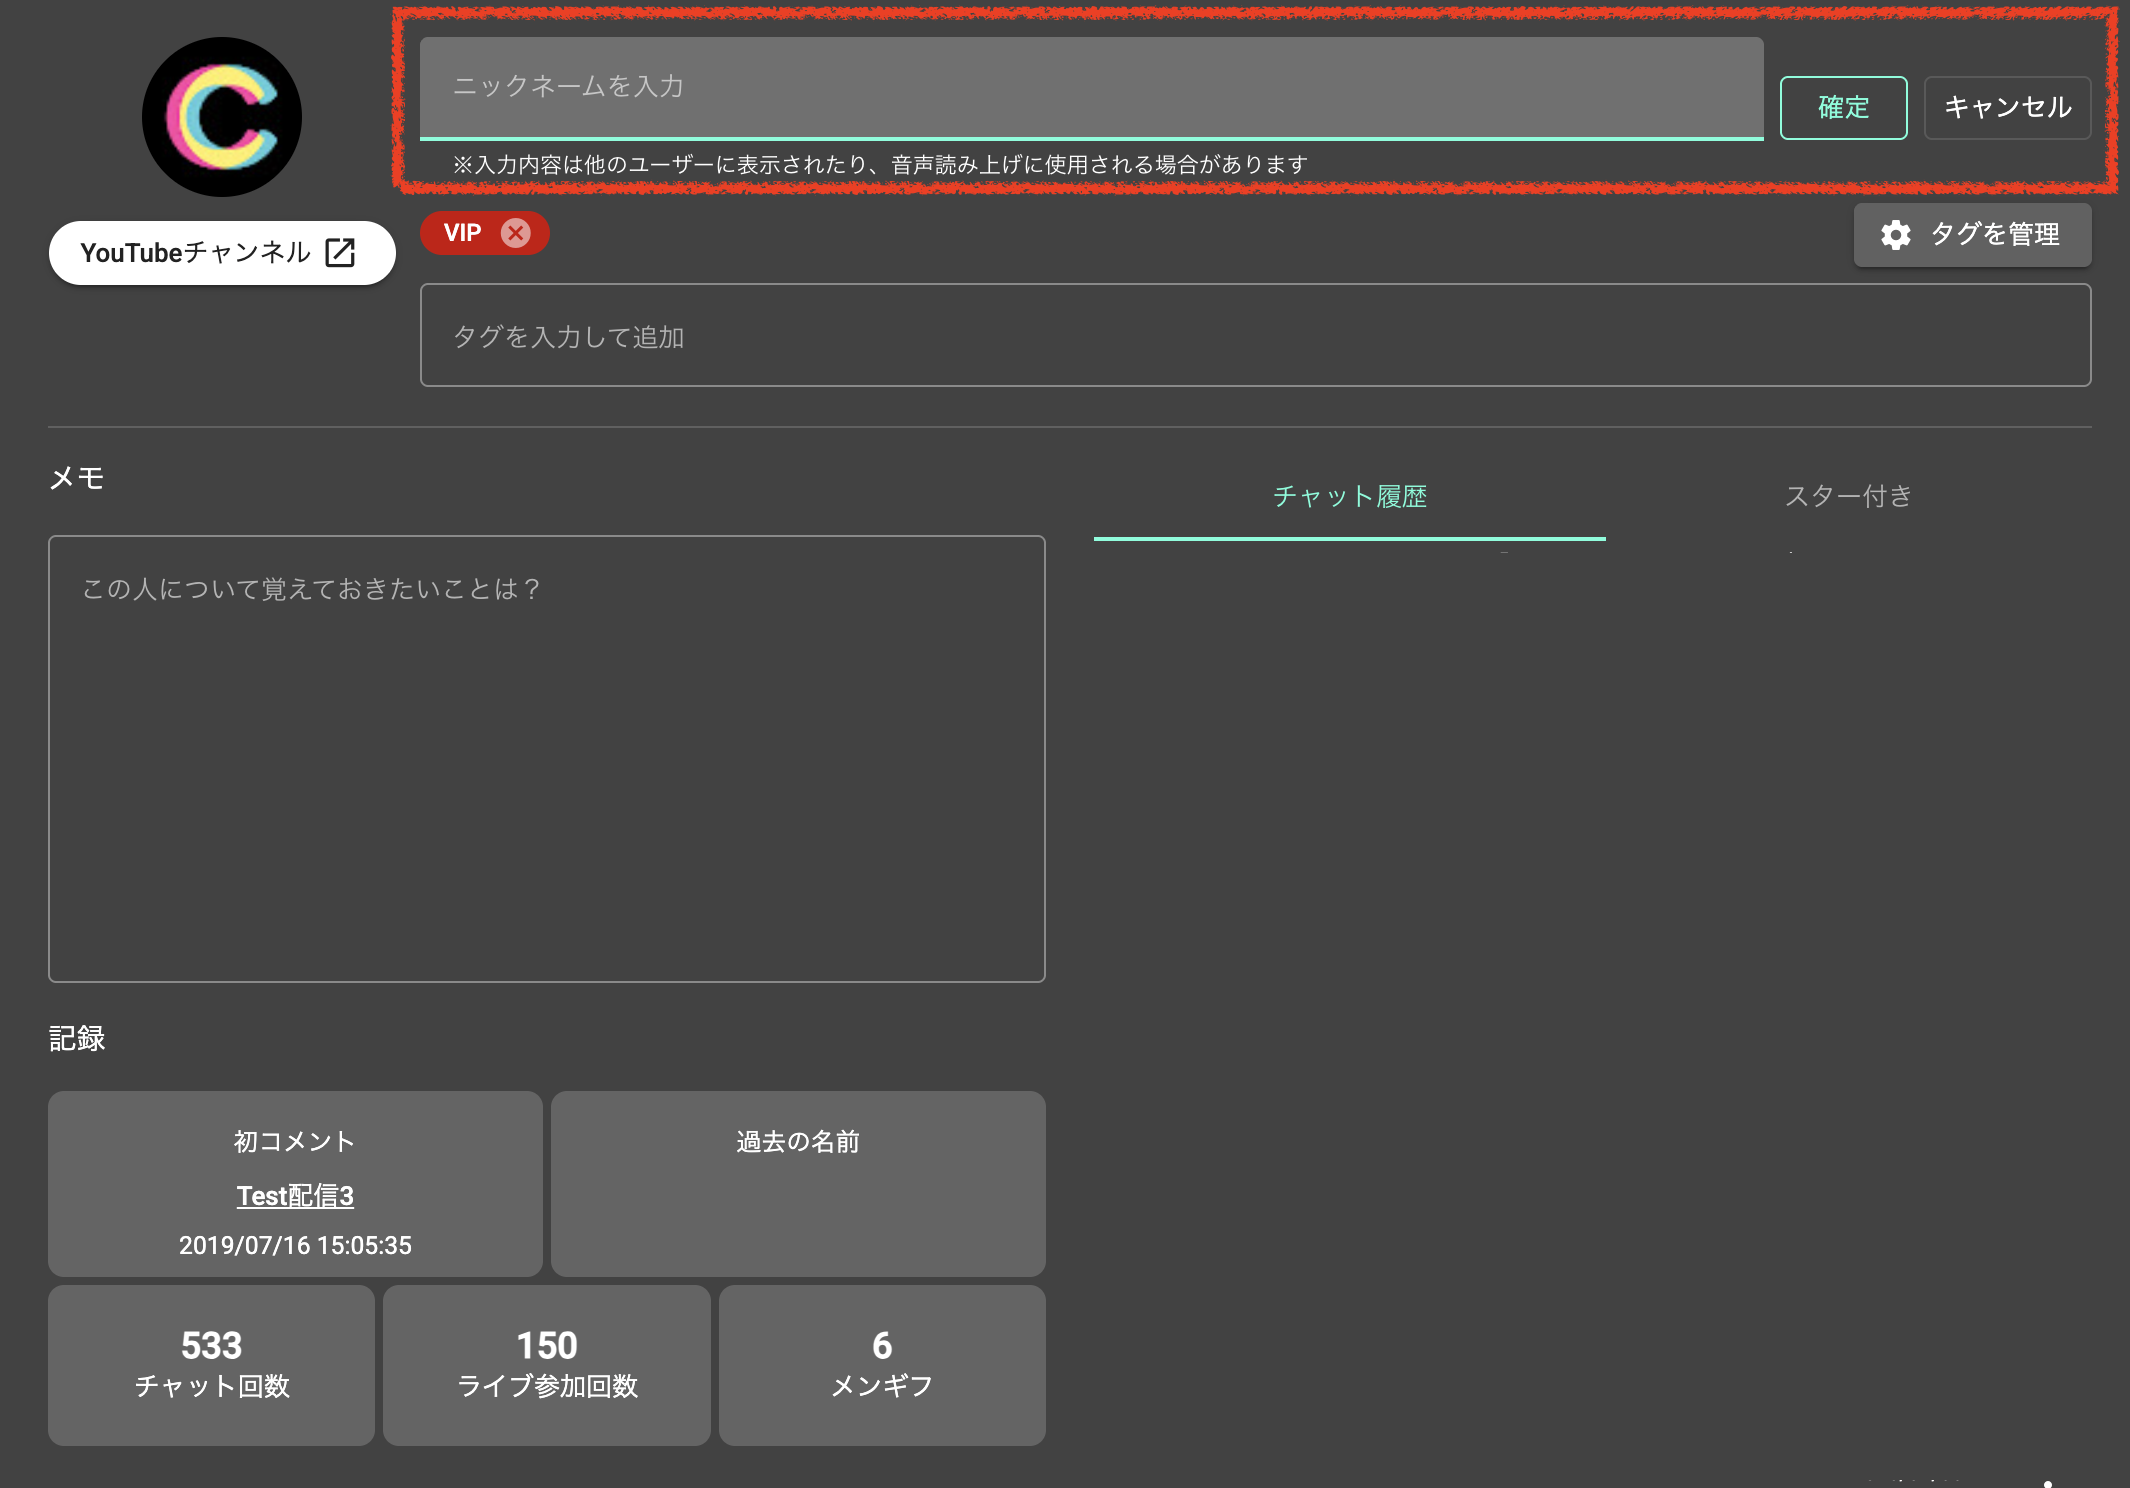Switch to the スター付き tab

(1848, 494)
